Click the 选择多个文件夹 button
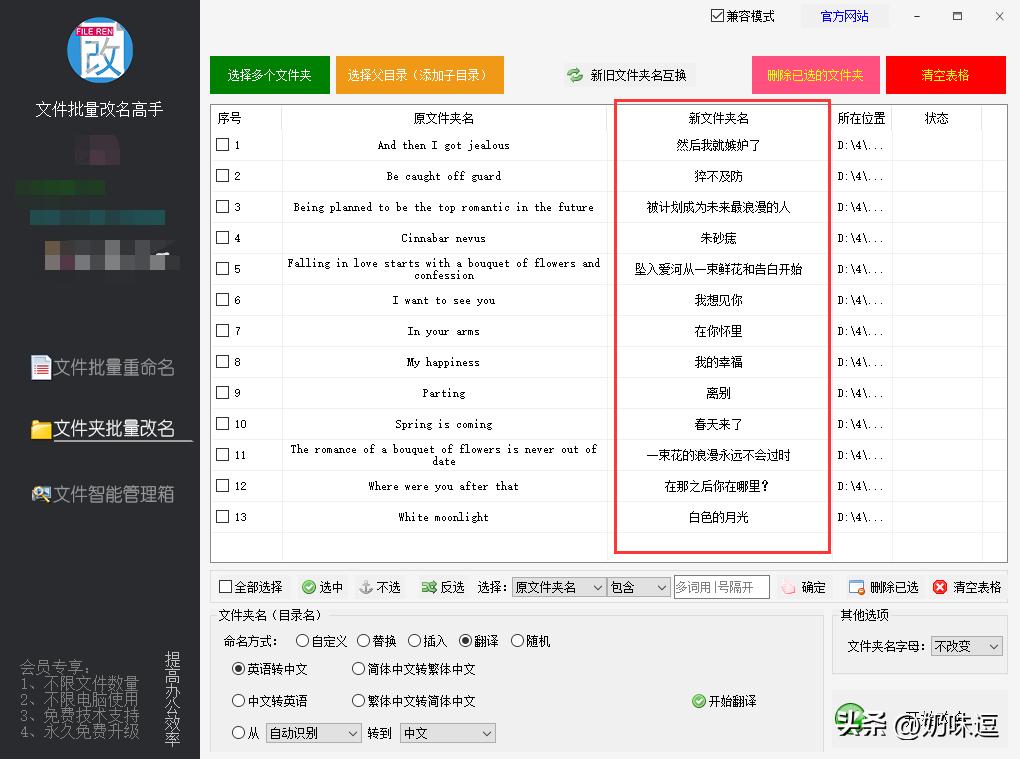This screenshot has height=759, width=1020. [269, 74]
